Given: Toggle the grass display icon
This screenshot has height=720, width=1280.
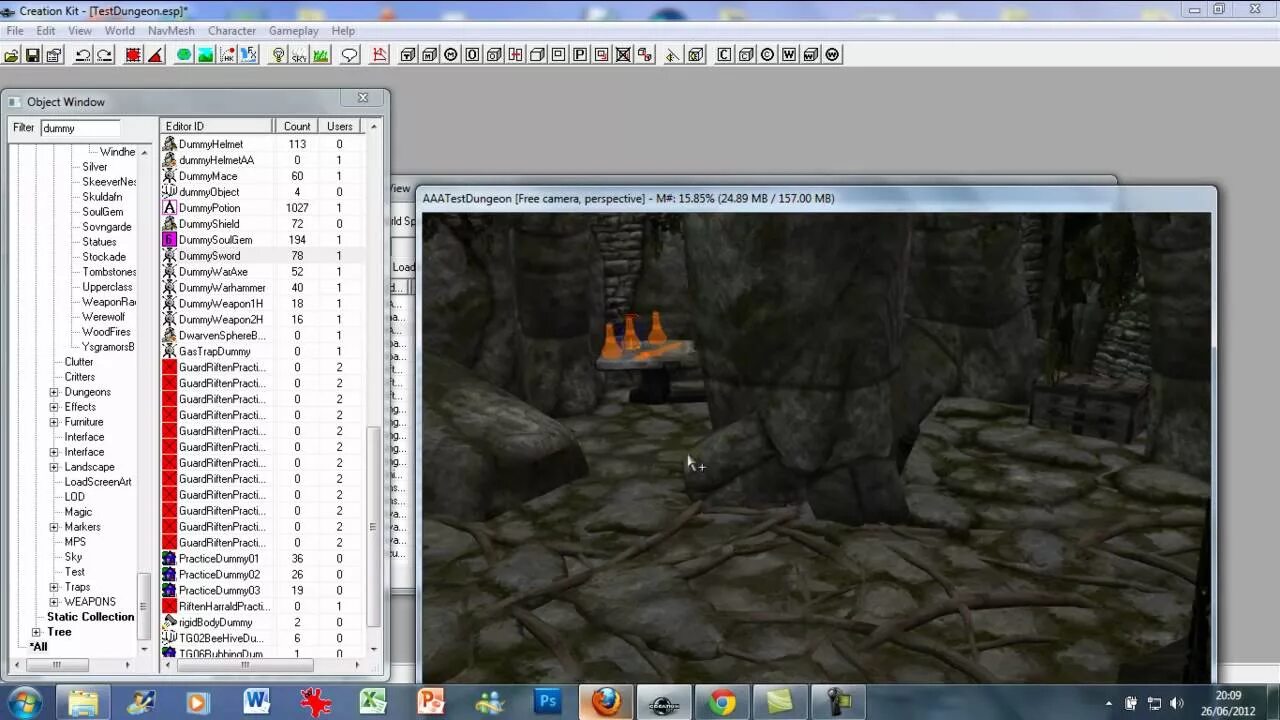Looking at the screenshot, I should (321, 55).
